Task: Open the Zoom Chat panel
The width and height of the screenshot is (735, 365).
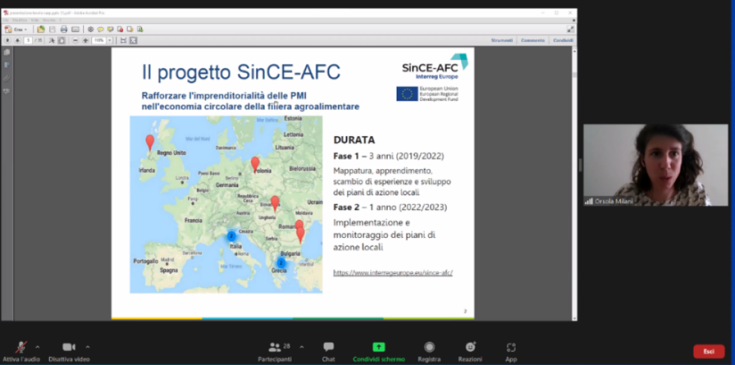Action: point(329,352)
